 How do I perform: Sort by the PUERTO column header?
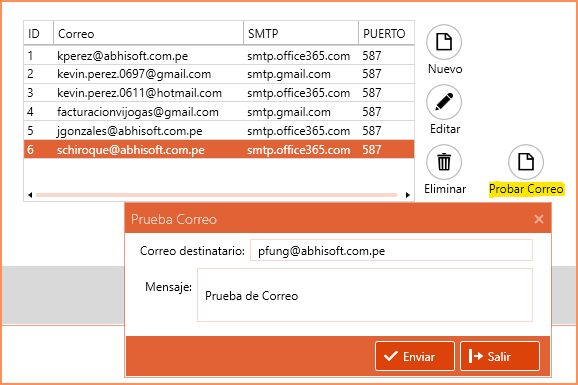click(x=386, y=34)
